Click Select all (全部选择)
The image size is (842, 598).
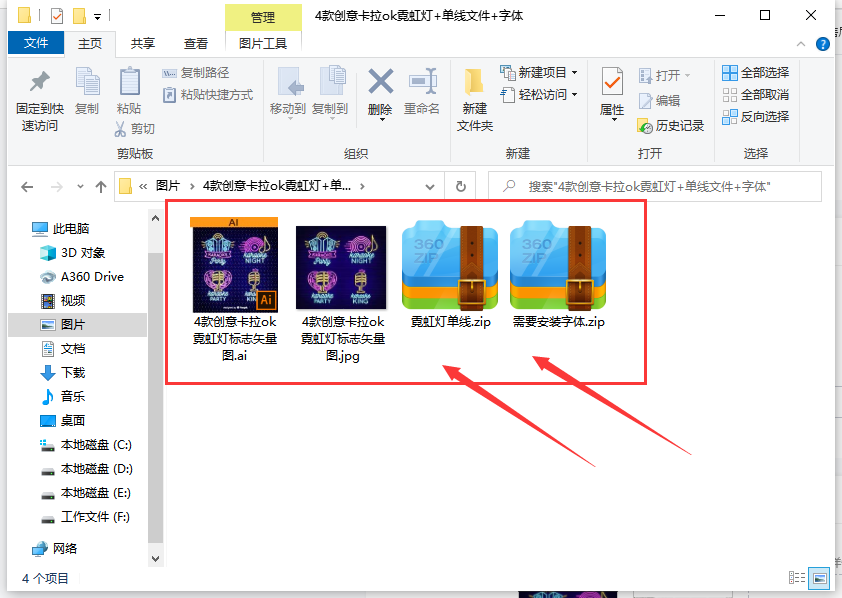click(x=756, y=72)
